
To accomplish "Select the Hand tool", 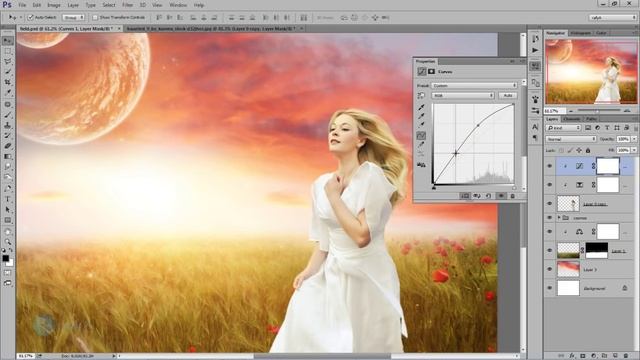I will tap(8, 231).
